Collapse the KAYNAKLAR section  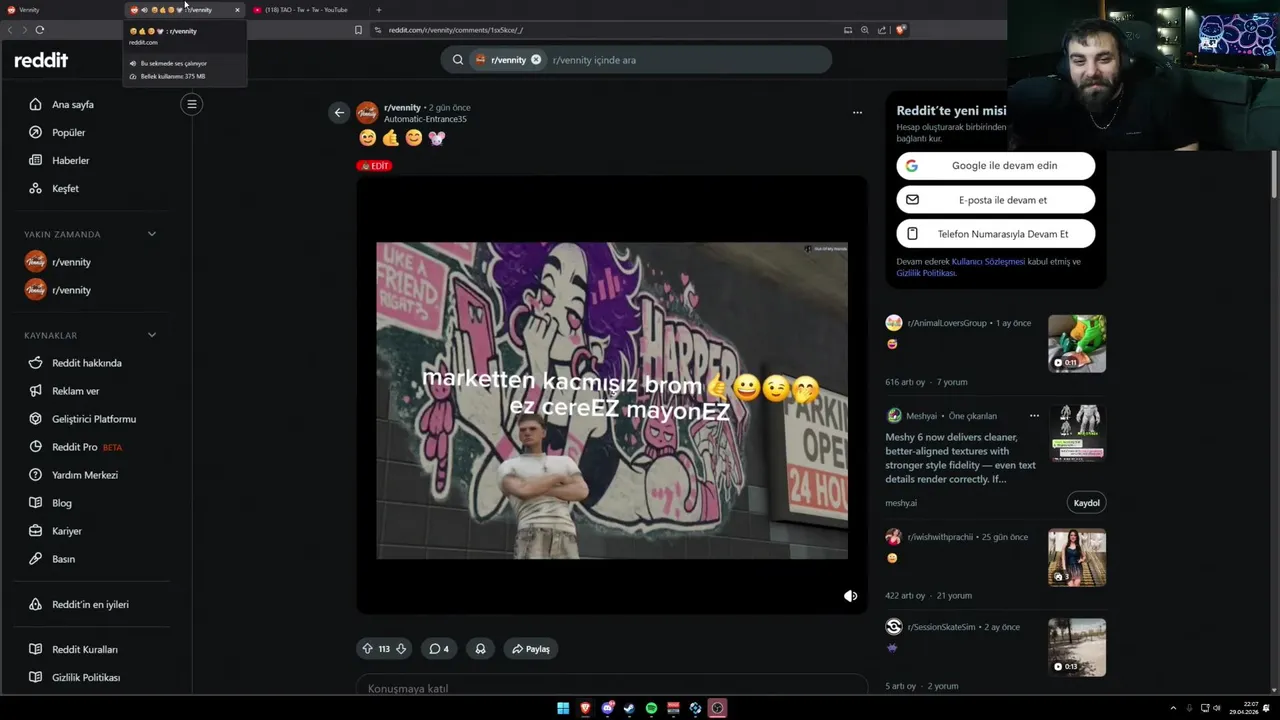152,335
